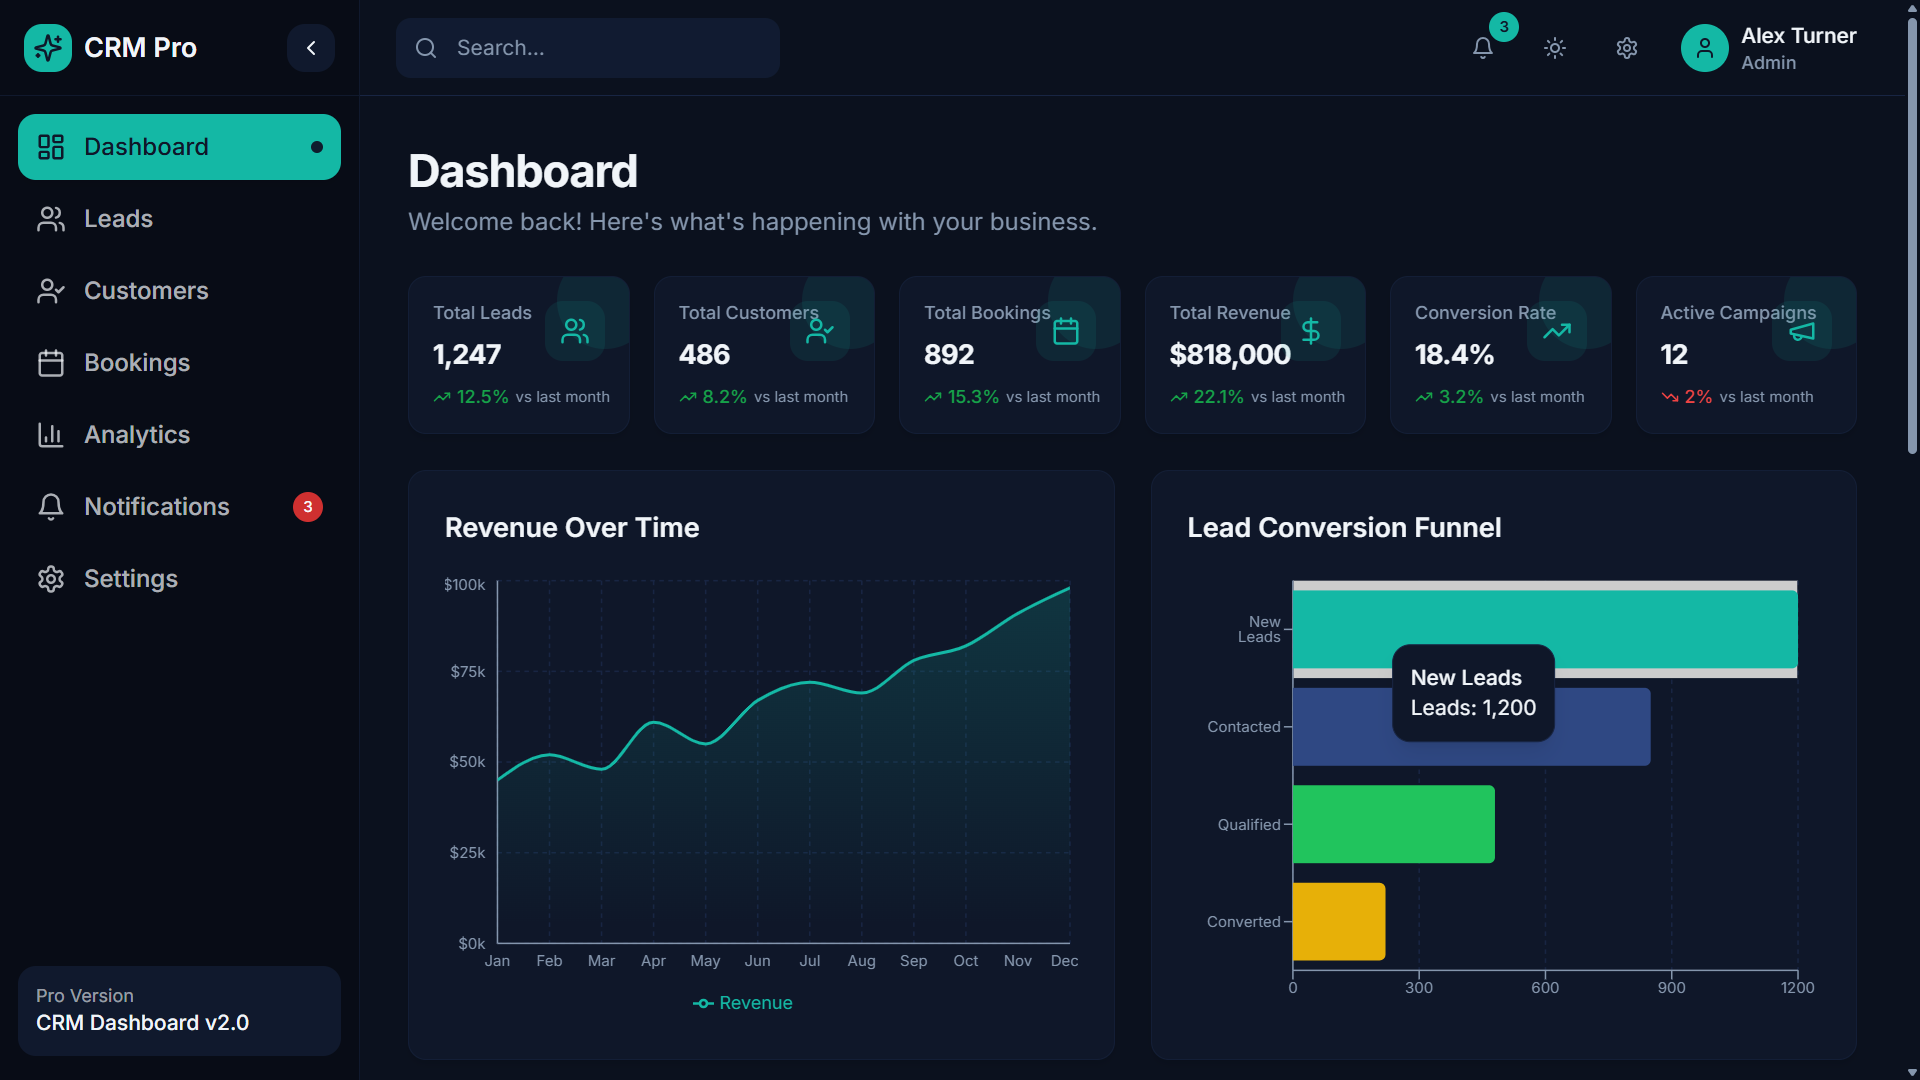Click the notification count badge 3 in header
Screen dimensions: 1920x1080
point(1504,27)
